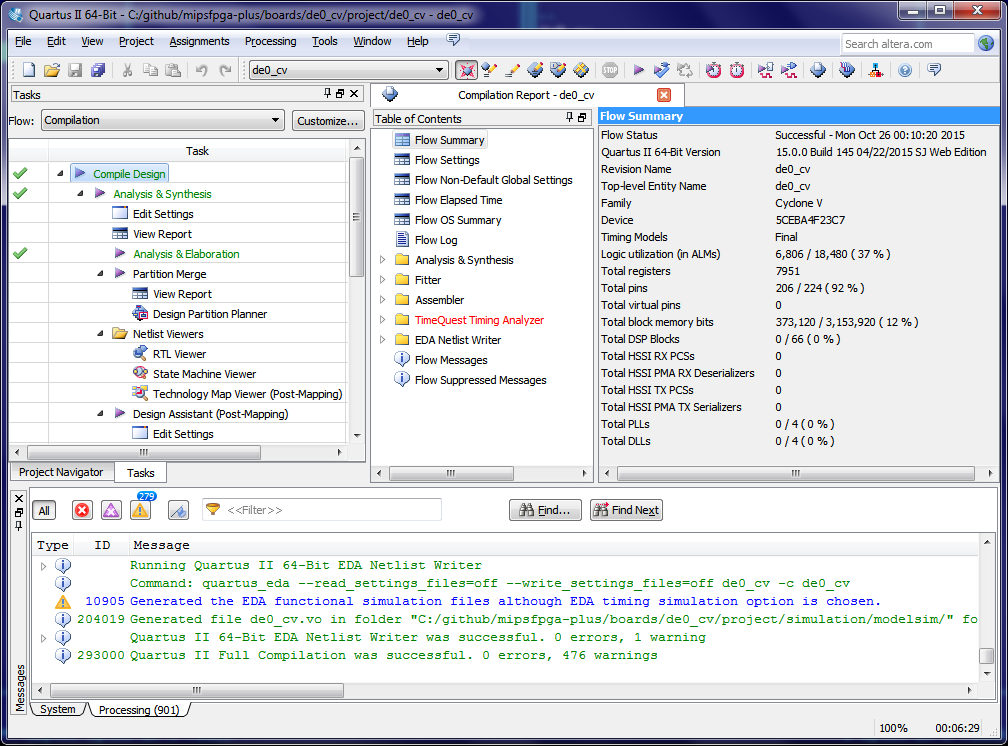Expand the Assembler report folder
Image resolution: width=1008 pixels, height=746 pixels.
click(382, 300)
